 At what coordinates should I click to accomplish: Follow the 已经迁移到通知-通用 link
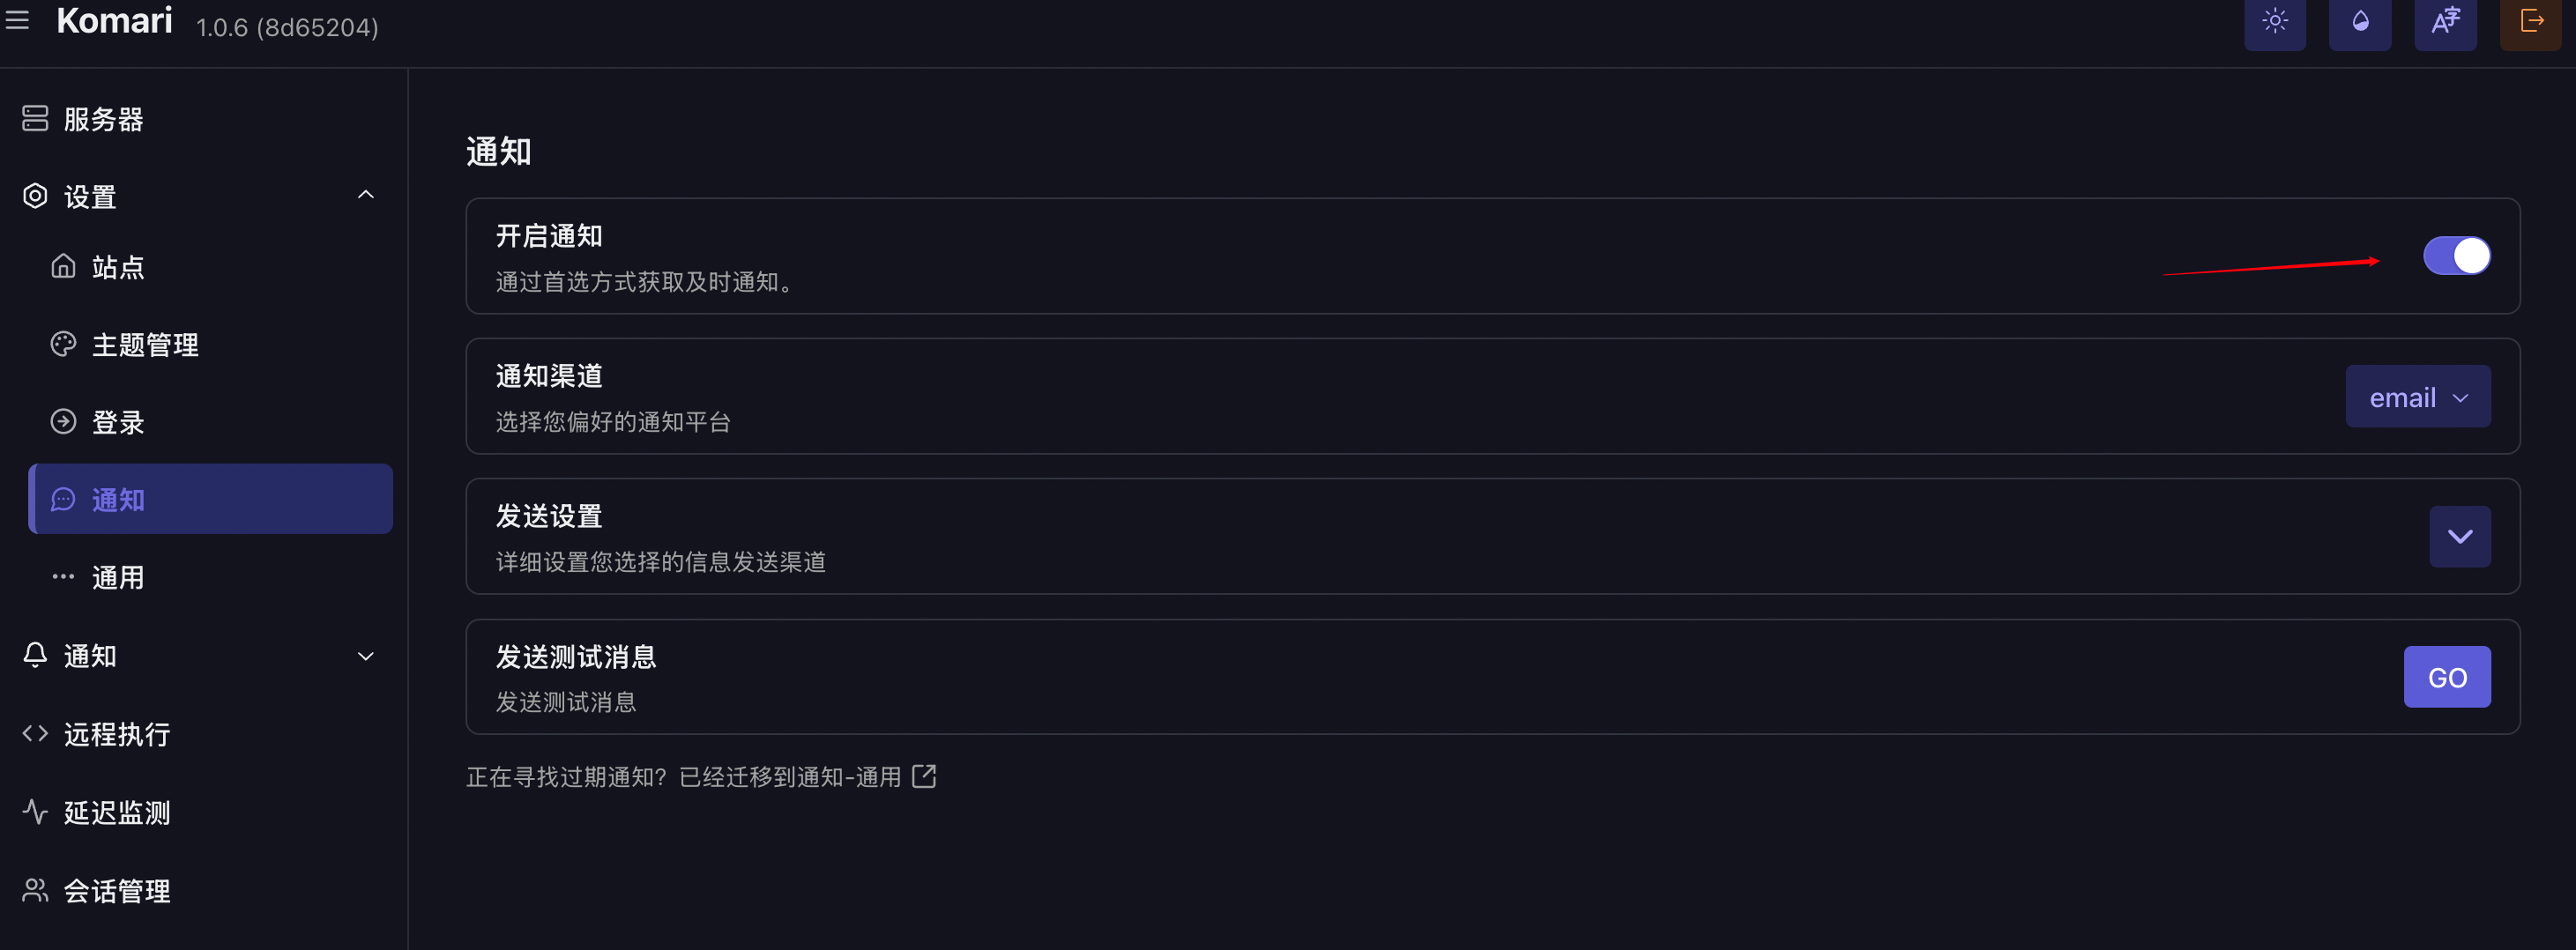(790, 777)
